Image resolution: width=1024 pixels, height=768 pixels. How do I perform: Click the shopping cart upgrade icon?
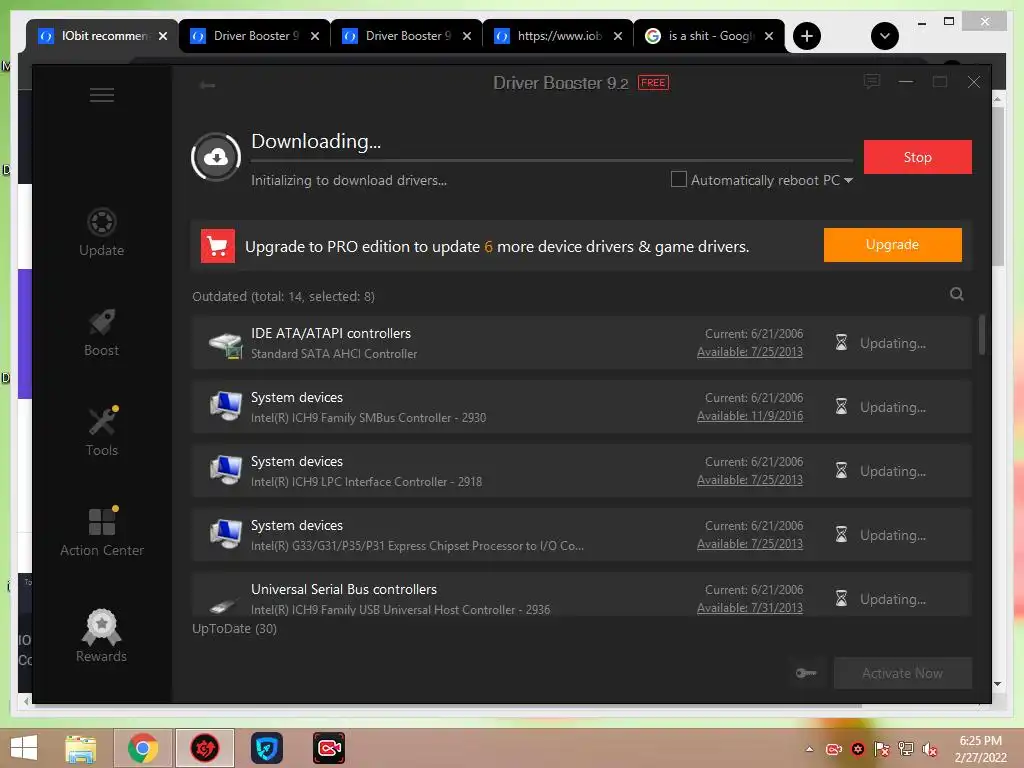[217, 246]
